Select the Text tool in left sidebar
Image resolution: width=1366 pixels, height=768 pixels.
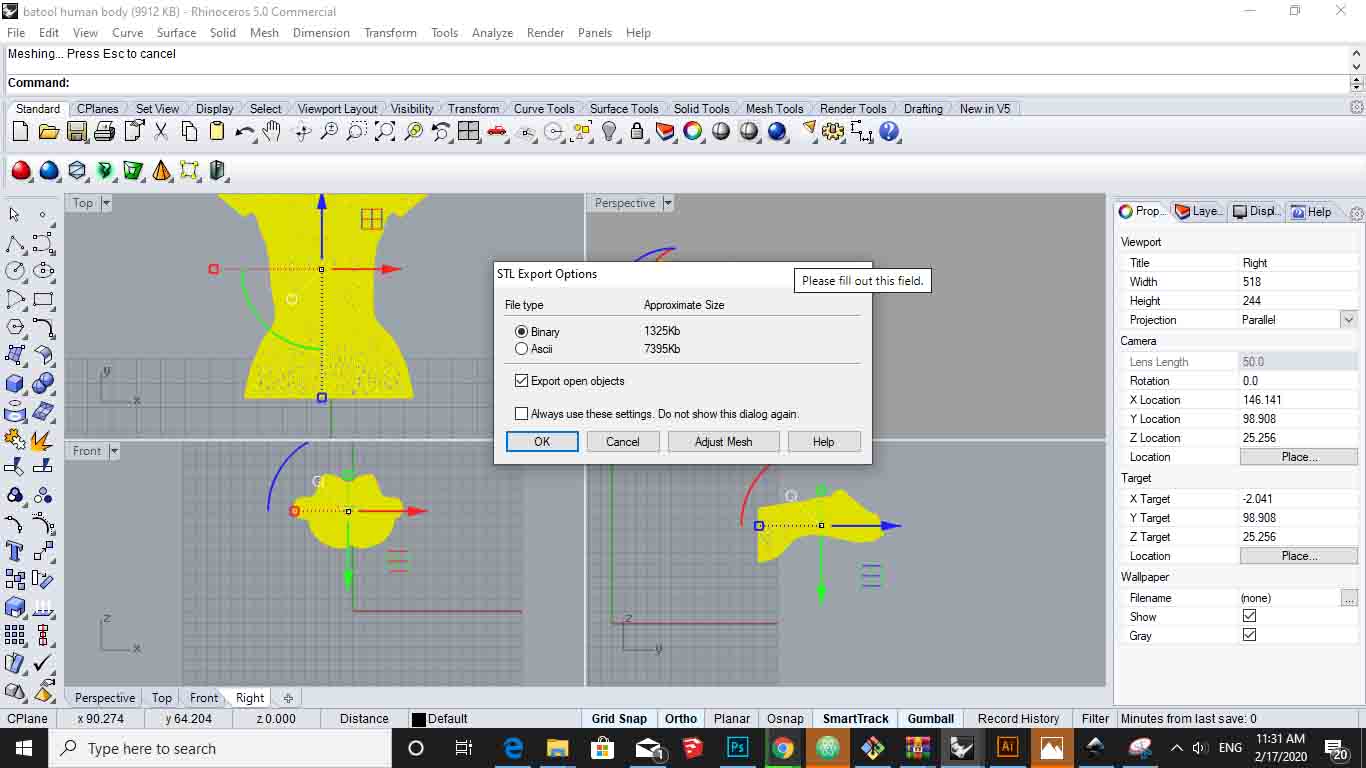pos(14,550)
